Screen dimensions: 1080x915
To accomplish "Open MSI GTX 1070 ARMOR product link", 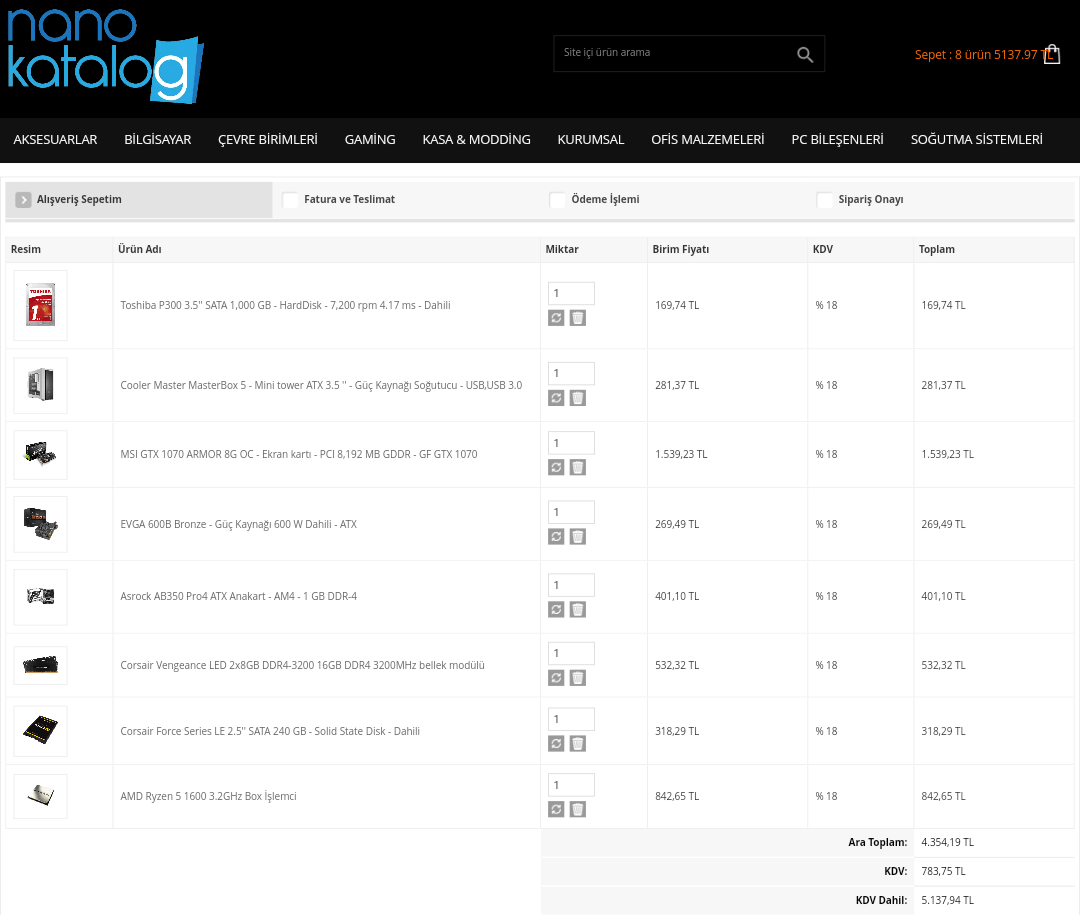I will (299, 454).
